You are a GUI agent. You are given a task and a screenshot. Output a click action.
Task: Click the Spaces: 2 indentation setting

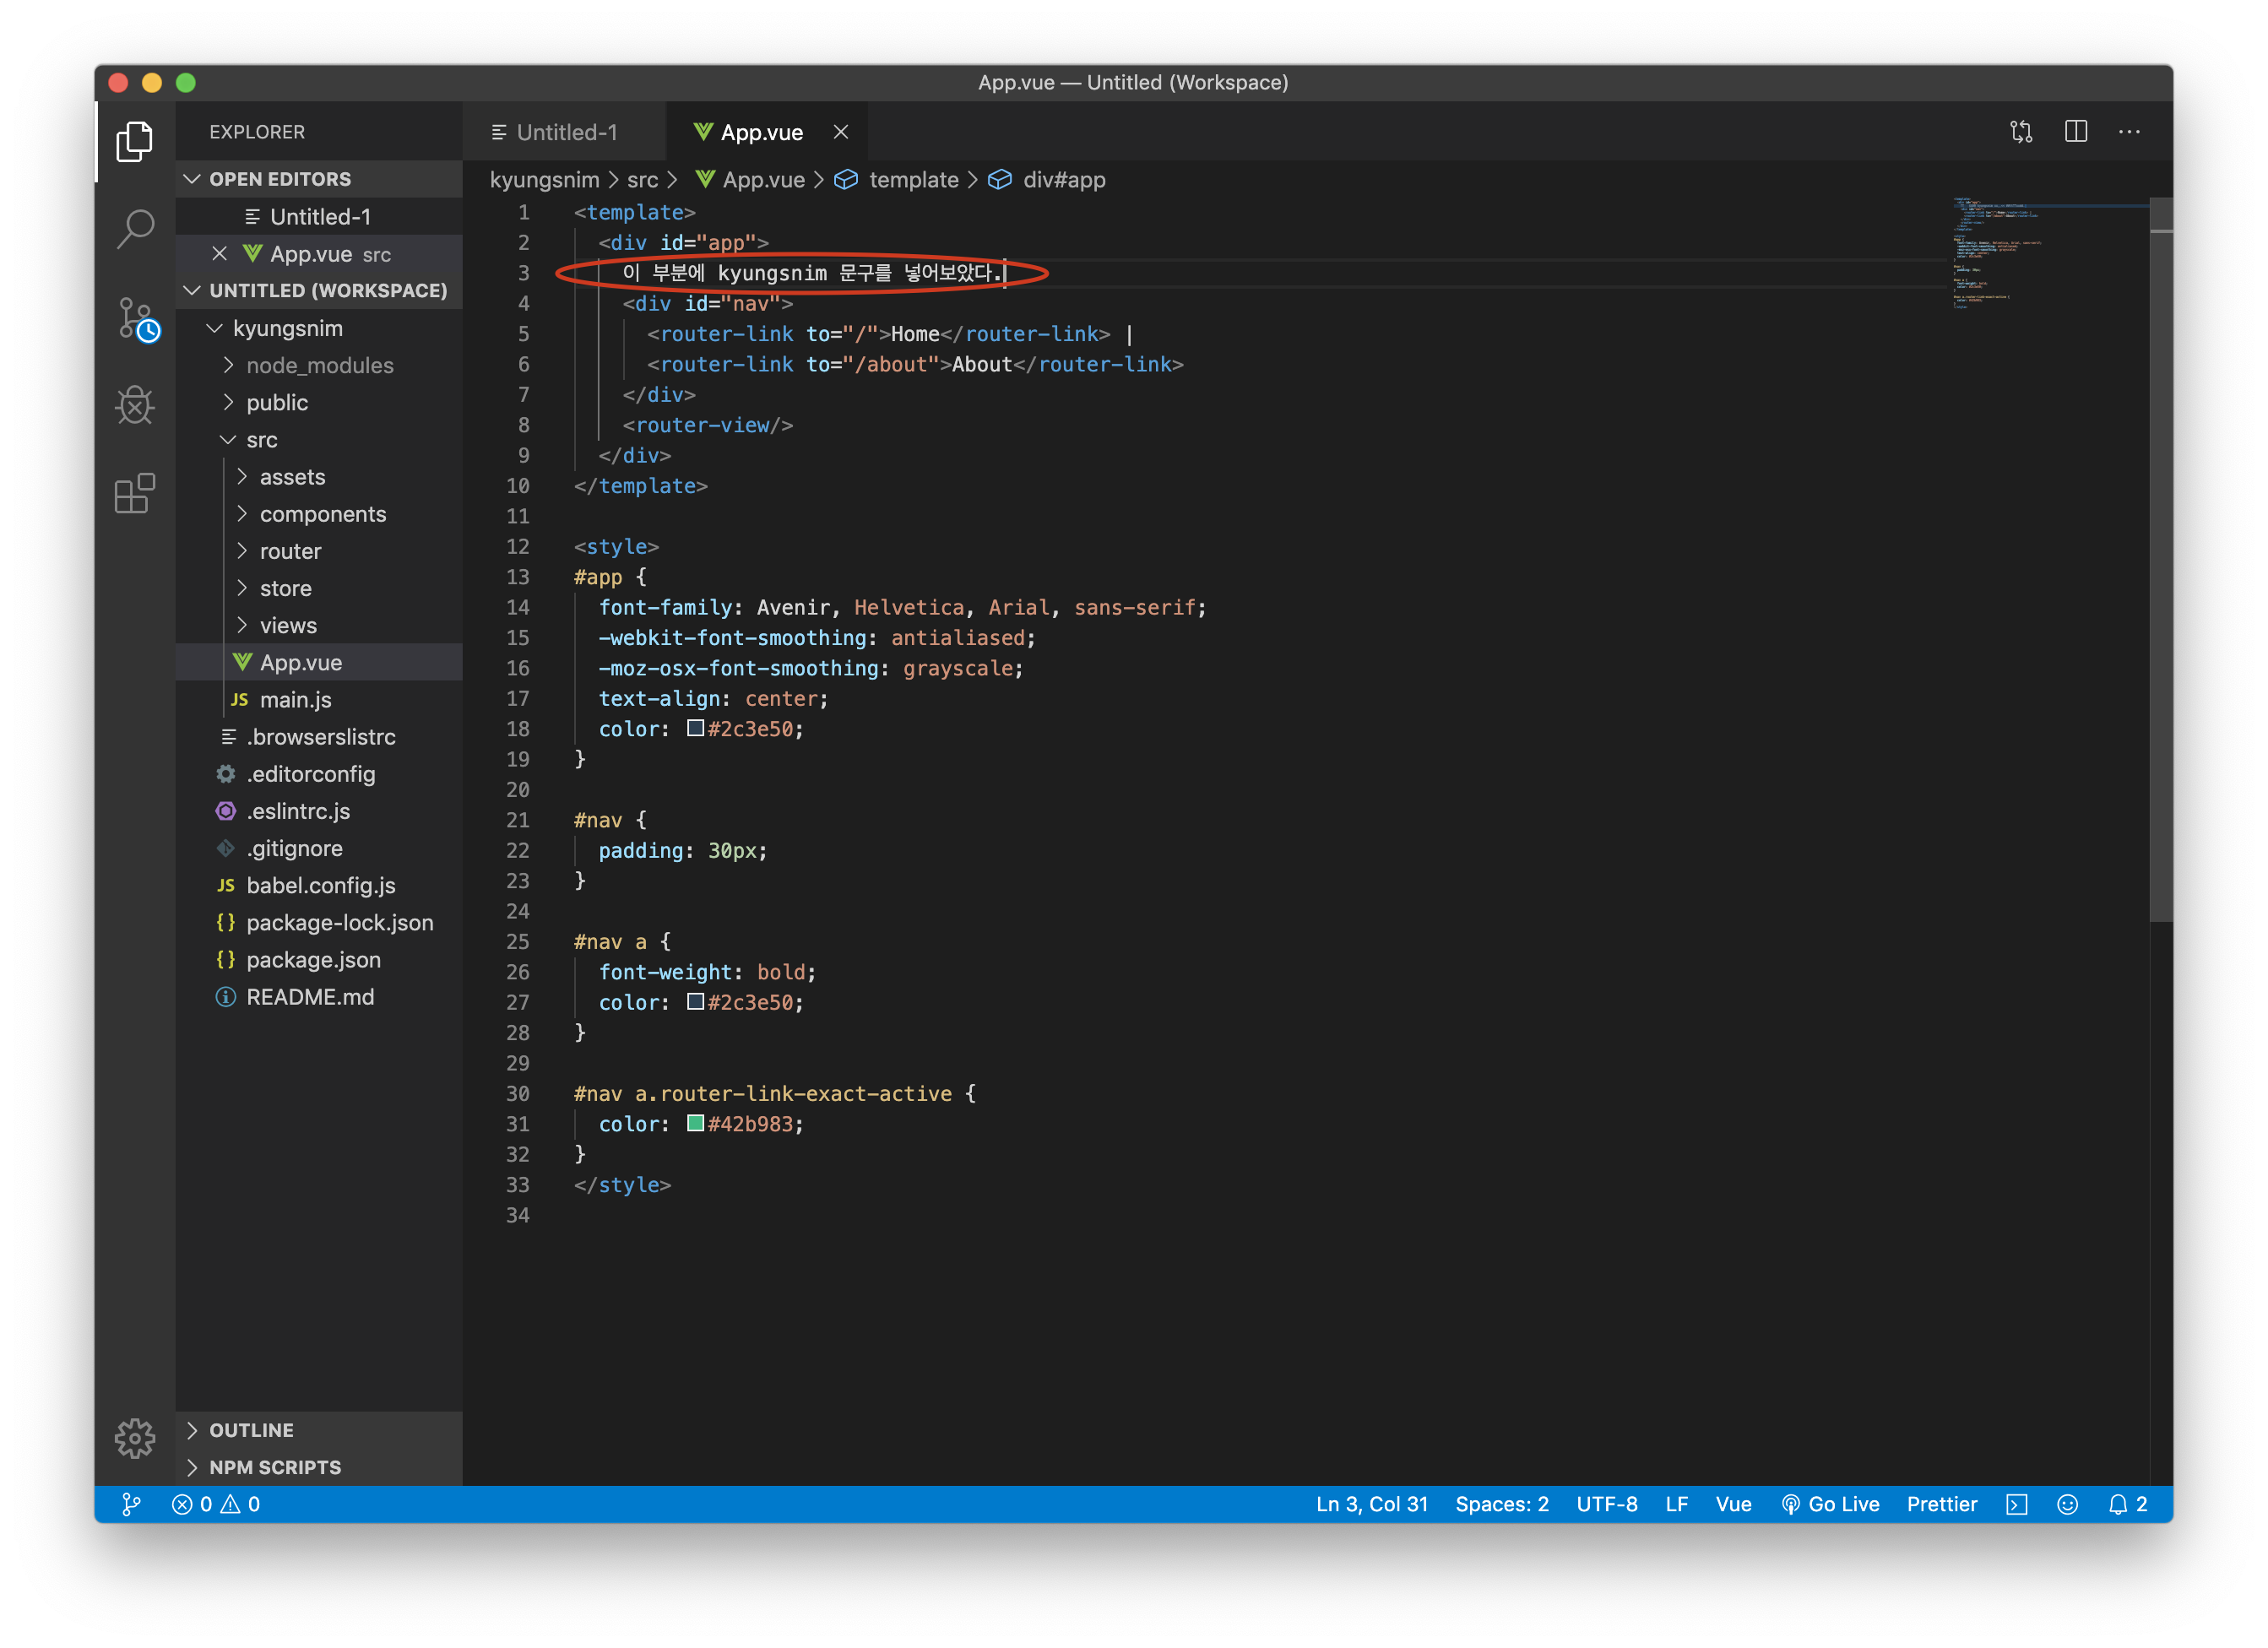[x=1501, y=1504]
